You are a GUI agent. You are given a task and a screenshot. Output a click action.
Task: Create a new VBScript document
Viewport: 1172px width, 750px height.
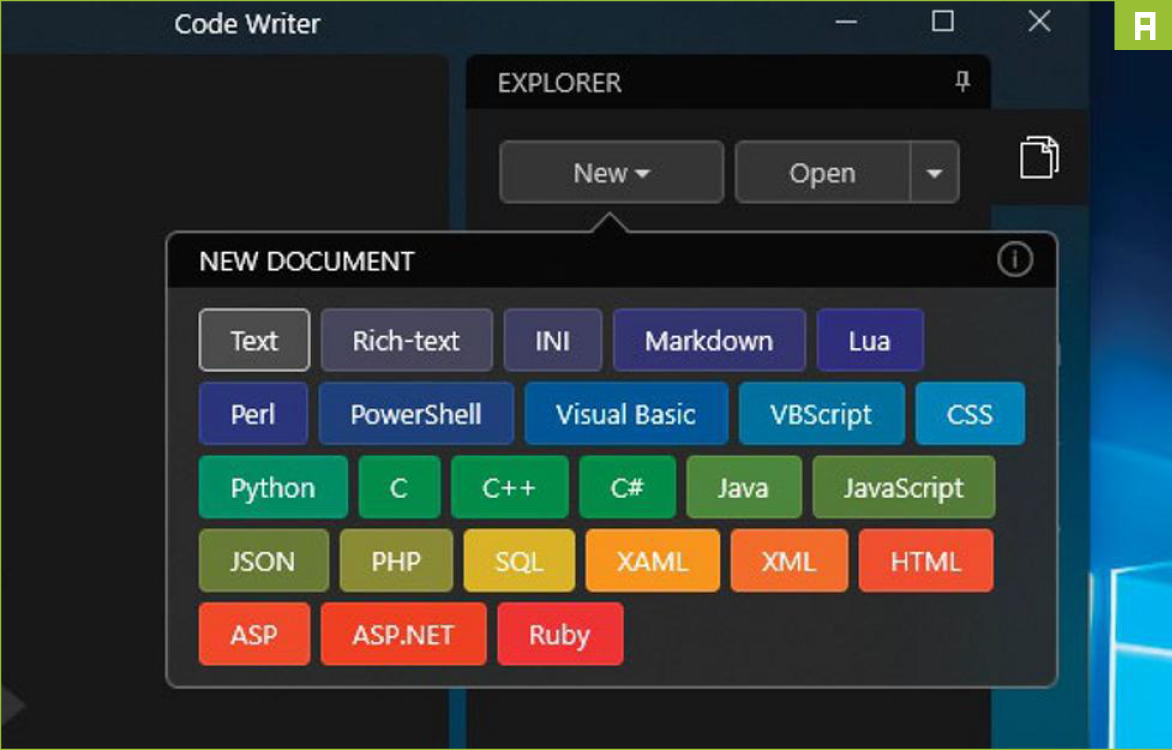pyautogui.click(x=821, y=414)
